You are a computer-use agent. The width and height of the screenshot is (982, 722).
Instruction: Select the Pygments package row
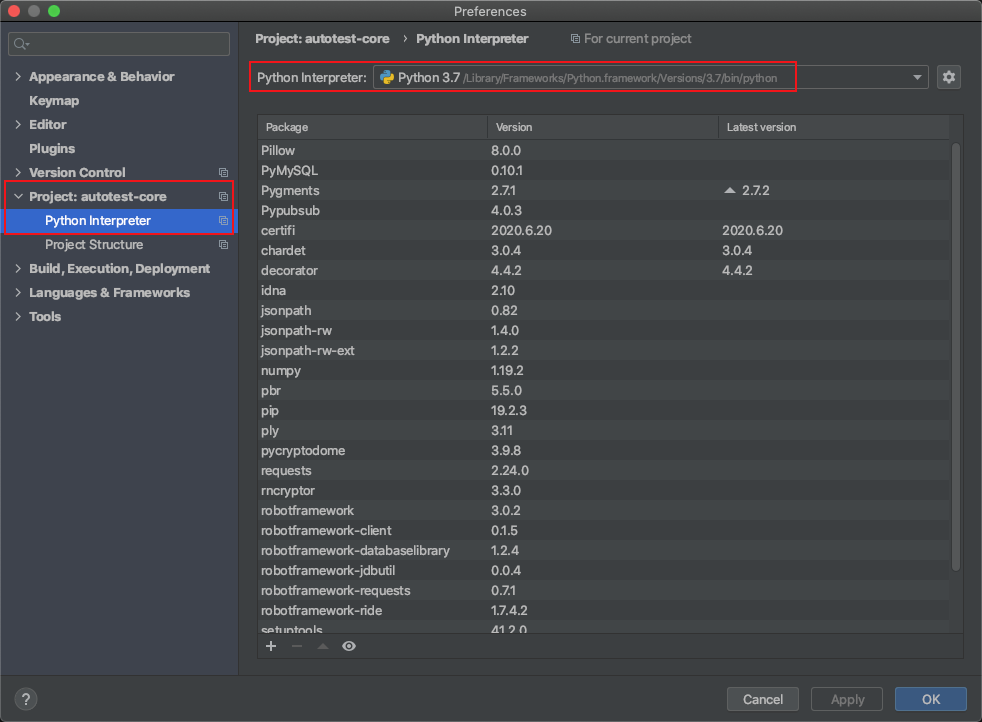[x=603, y=190]
